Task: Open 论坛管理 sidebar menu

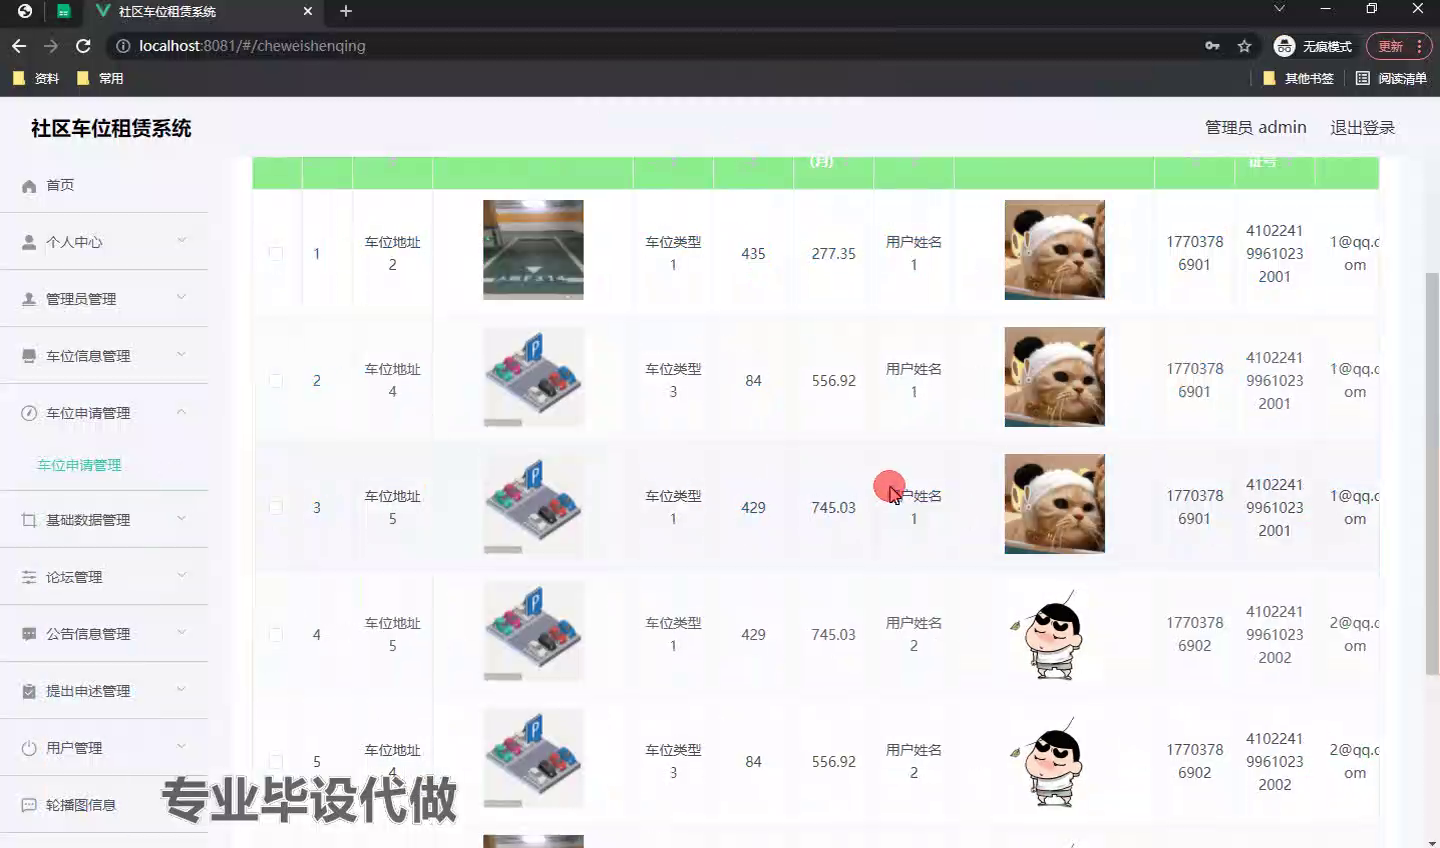Action: tap(104, 577)
